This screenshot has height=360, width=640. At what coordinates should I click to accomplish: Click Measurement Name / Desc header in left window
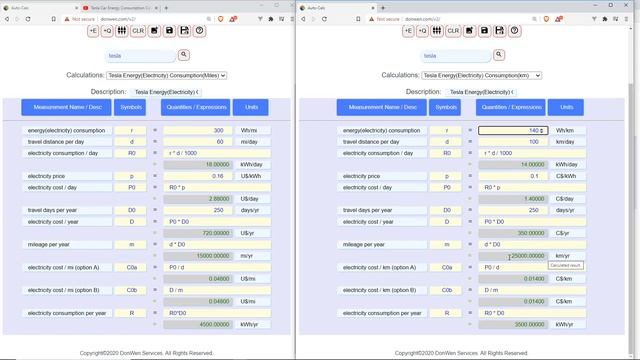click(x=67, y=107)
